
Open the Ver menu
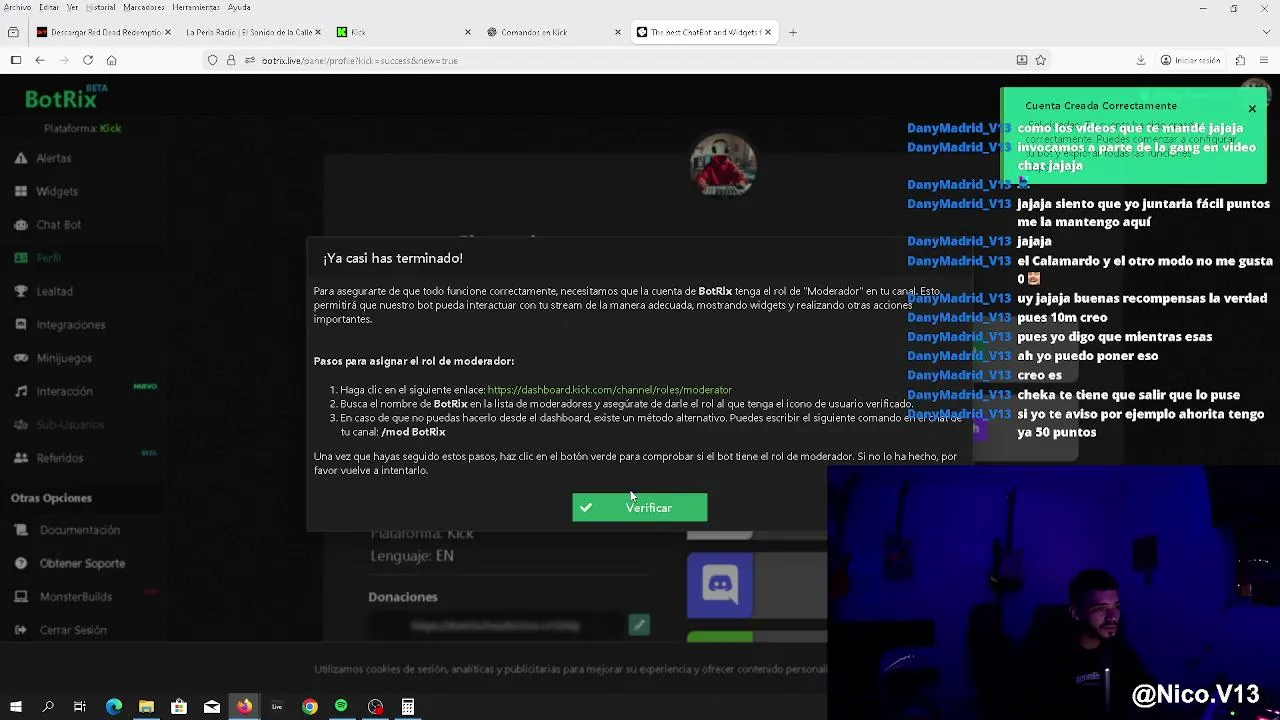pyautogui.click(x=73, y=7)
